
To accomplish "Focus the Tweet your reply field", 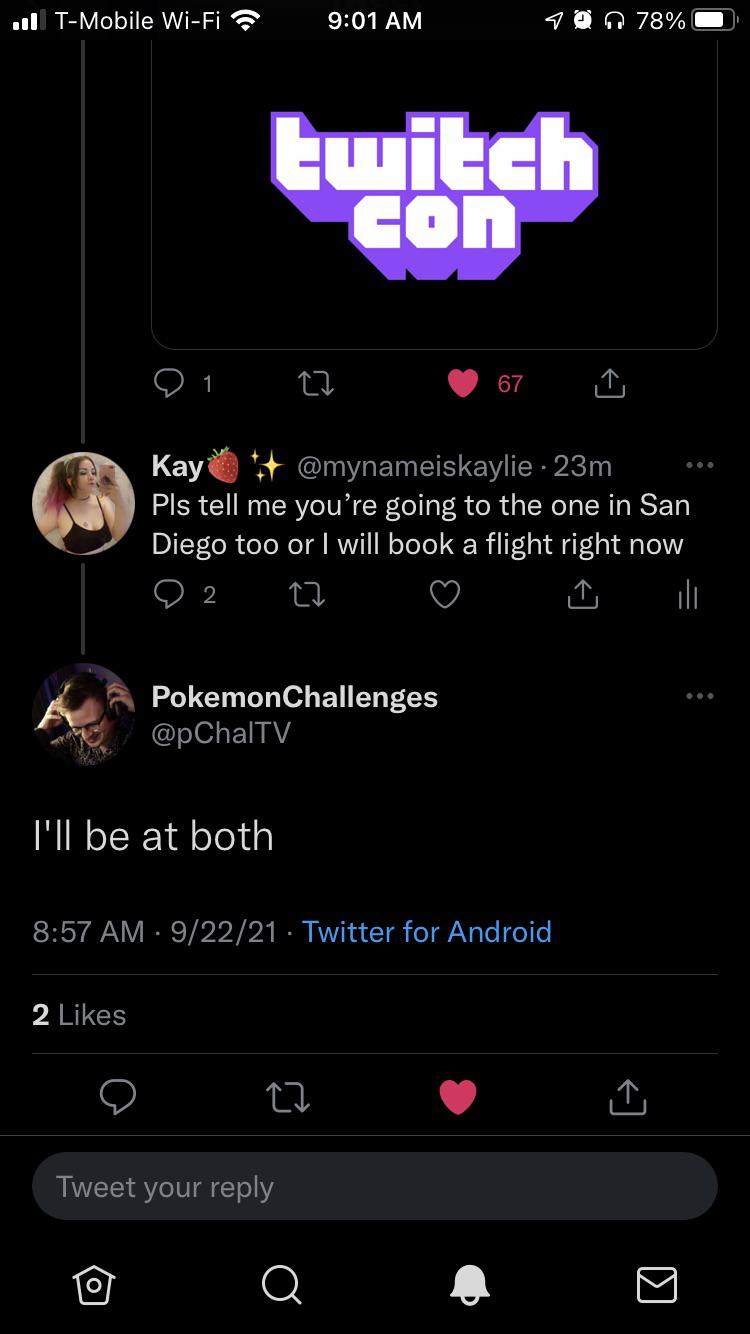I will coord(375,1187).
